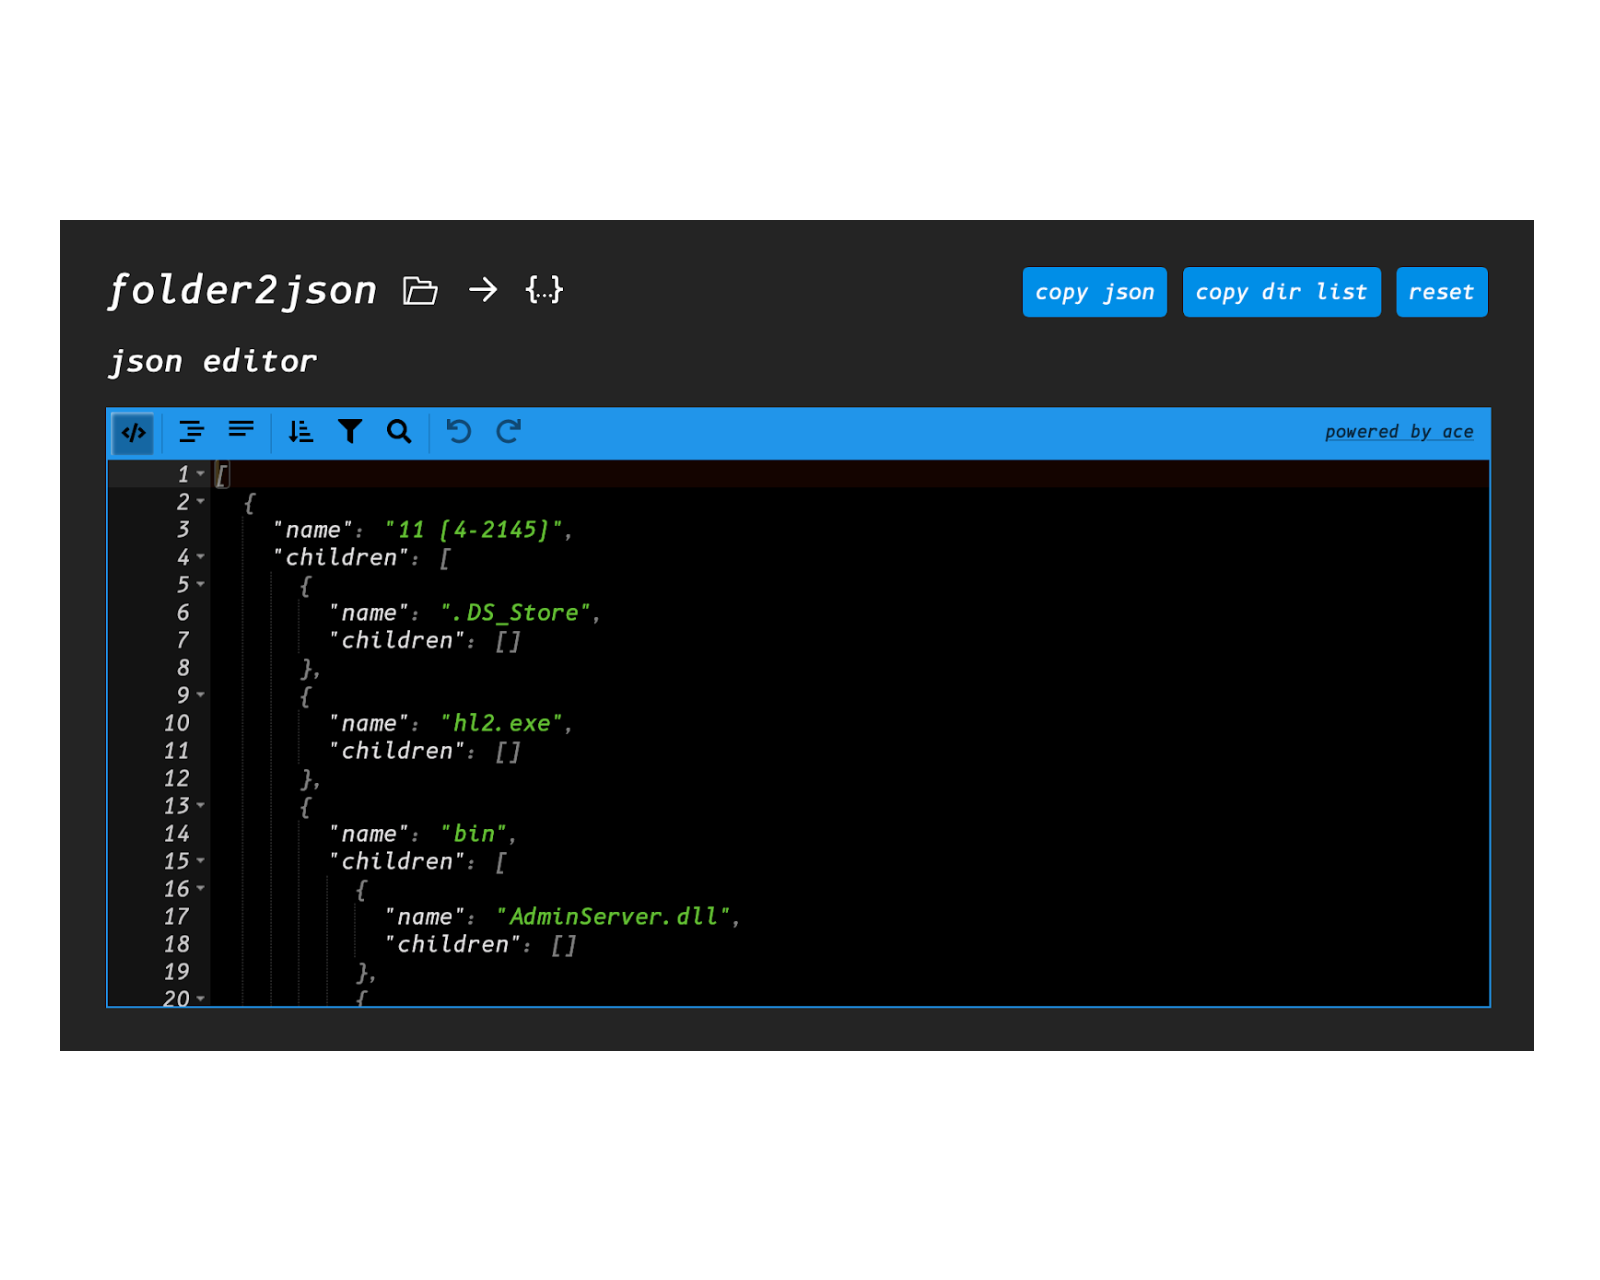Place cursor in the "hl2.exe" name value

click(x=502, y=723)
